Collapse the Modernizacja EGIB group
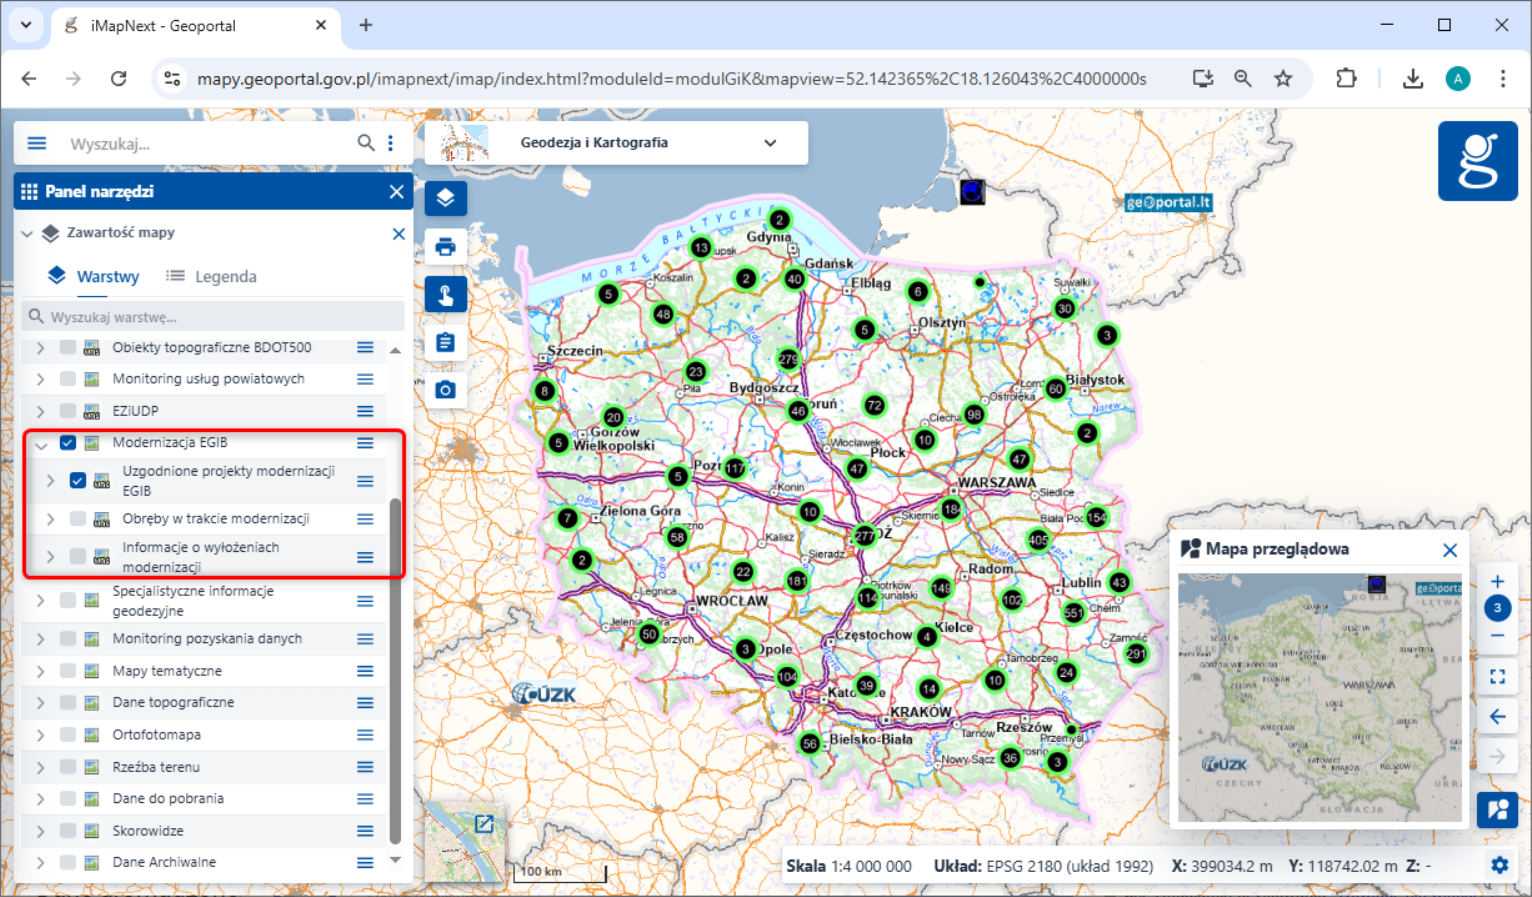 pos(40,444)
